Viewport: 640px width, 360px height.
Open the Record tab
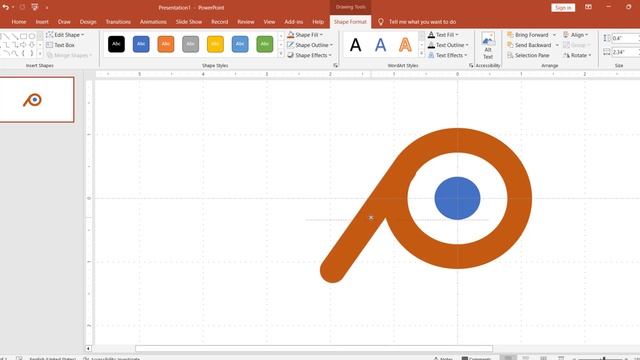point(220,22)
